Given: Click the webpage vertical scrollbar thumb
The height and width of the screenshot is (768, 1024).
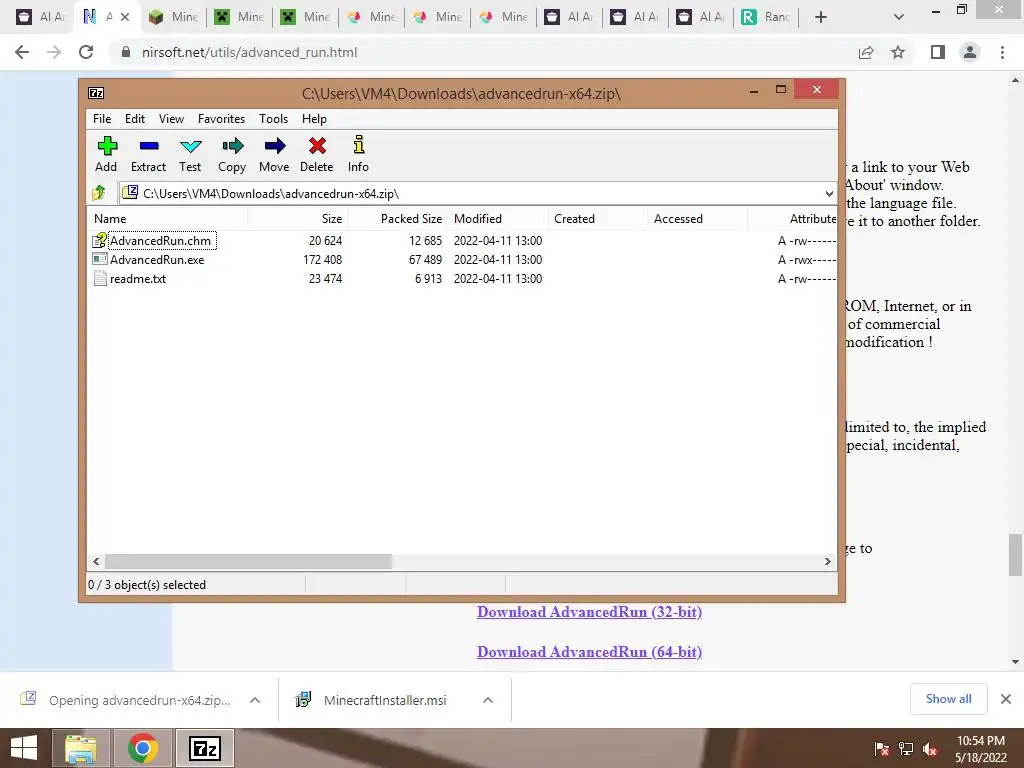Looking at the screenshot, I should pos(1015,555).
